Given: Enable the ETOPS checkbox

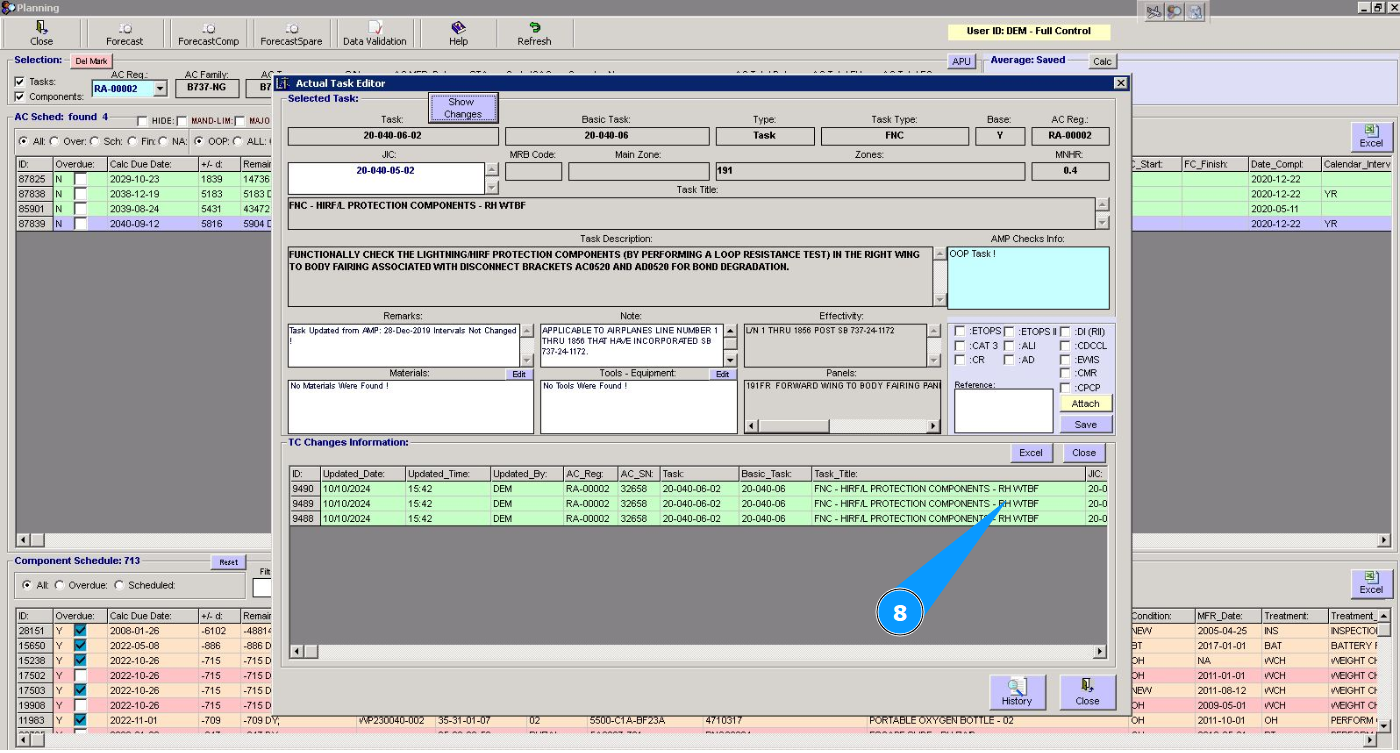Looking at the screenshot, I should [x=960, y=332].
